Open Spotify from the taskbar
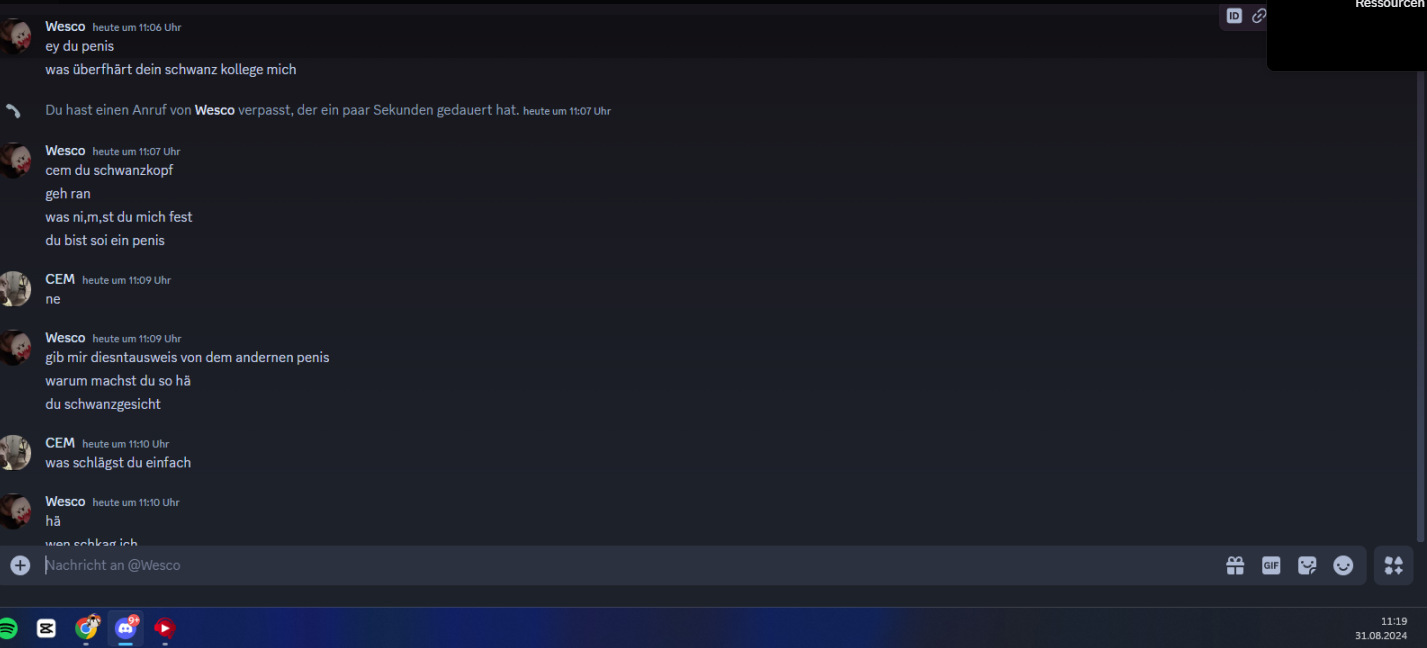Viewport: 1427px width, 648px height. coord(7,628)
